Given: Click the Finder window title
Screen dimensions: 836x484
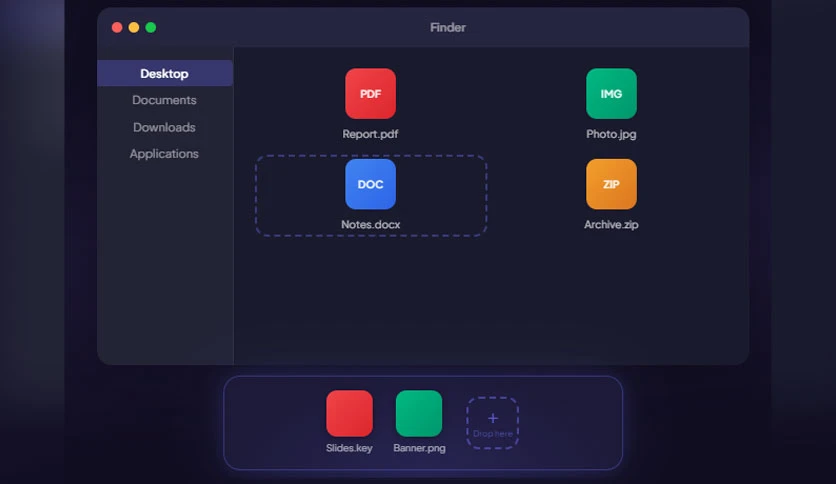Looking at the screenshot, I should pyautogui.click(x=448, y=27).
